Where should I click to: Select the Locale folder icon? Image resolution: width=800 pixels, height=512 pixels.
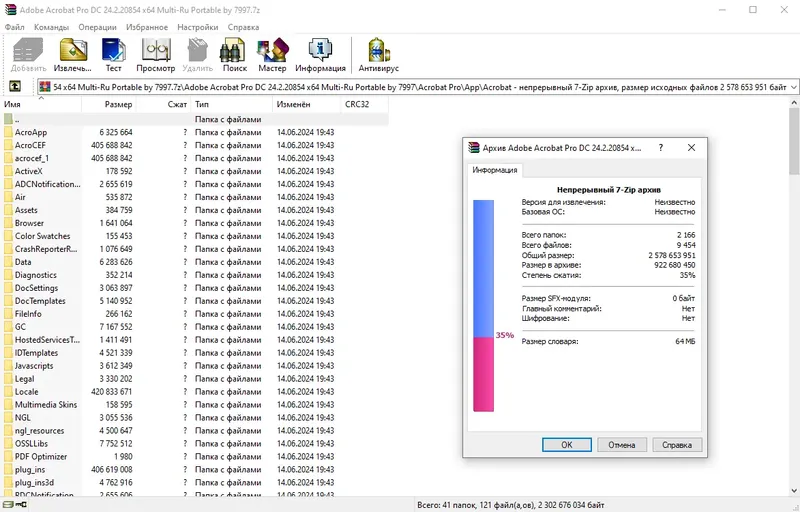click(x=8, y=392)
